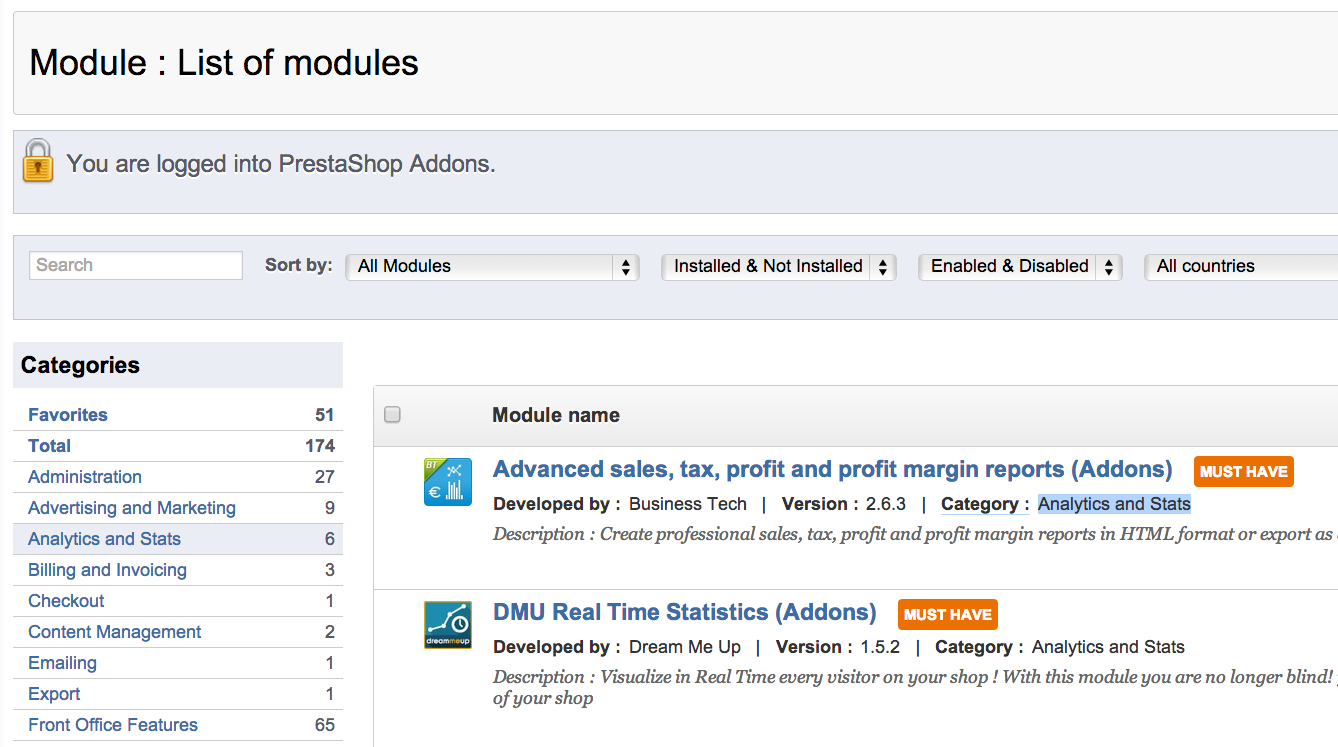Open the All Modules sort dropdown

[492, 267]
